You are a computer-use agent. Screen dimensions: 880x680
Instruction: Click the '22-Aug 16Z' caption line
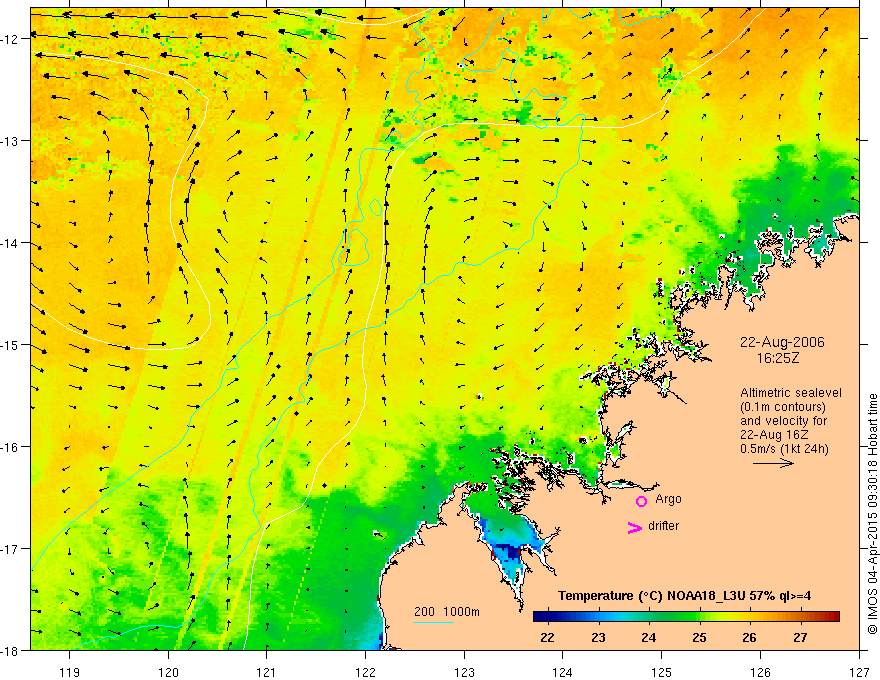pos(774,435)
